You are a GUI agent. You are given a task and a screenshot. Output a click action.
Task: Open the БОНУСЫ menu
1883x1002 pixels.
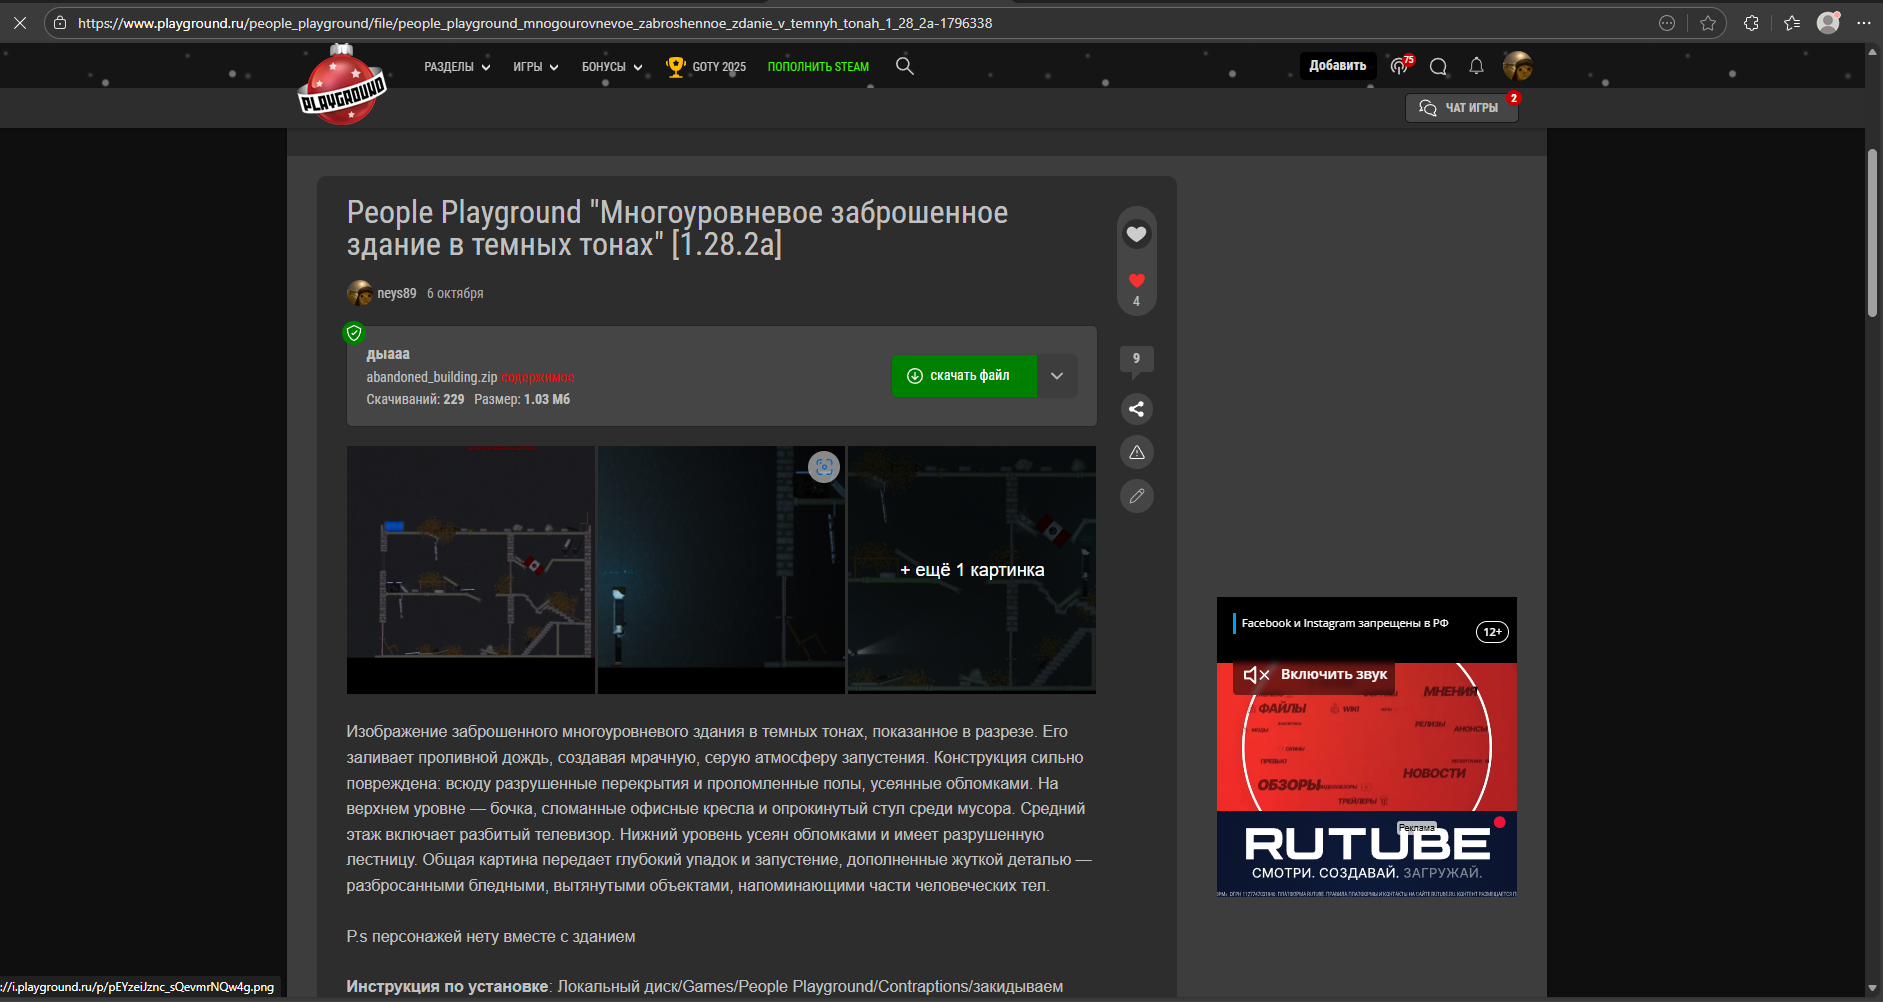point(612,67)
